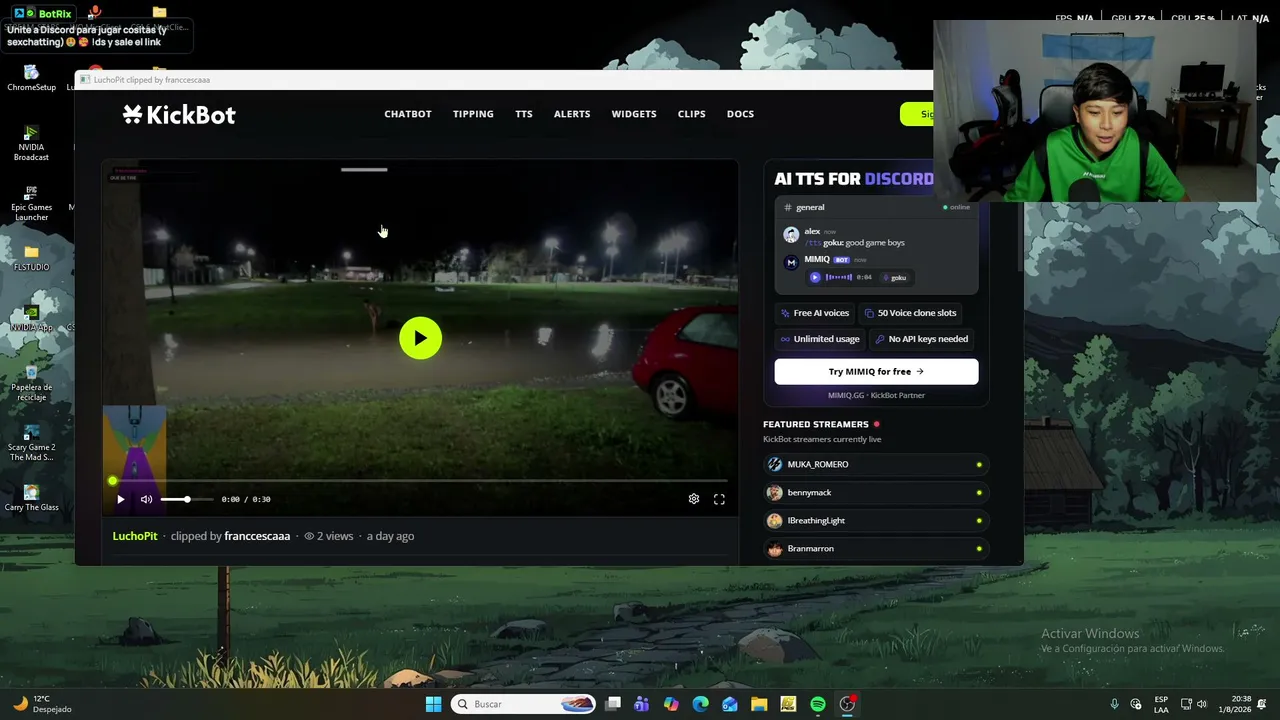Select the Branmarron featured streamer
This screenshot has width=1280, height=720.
point(875,548)
